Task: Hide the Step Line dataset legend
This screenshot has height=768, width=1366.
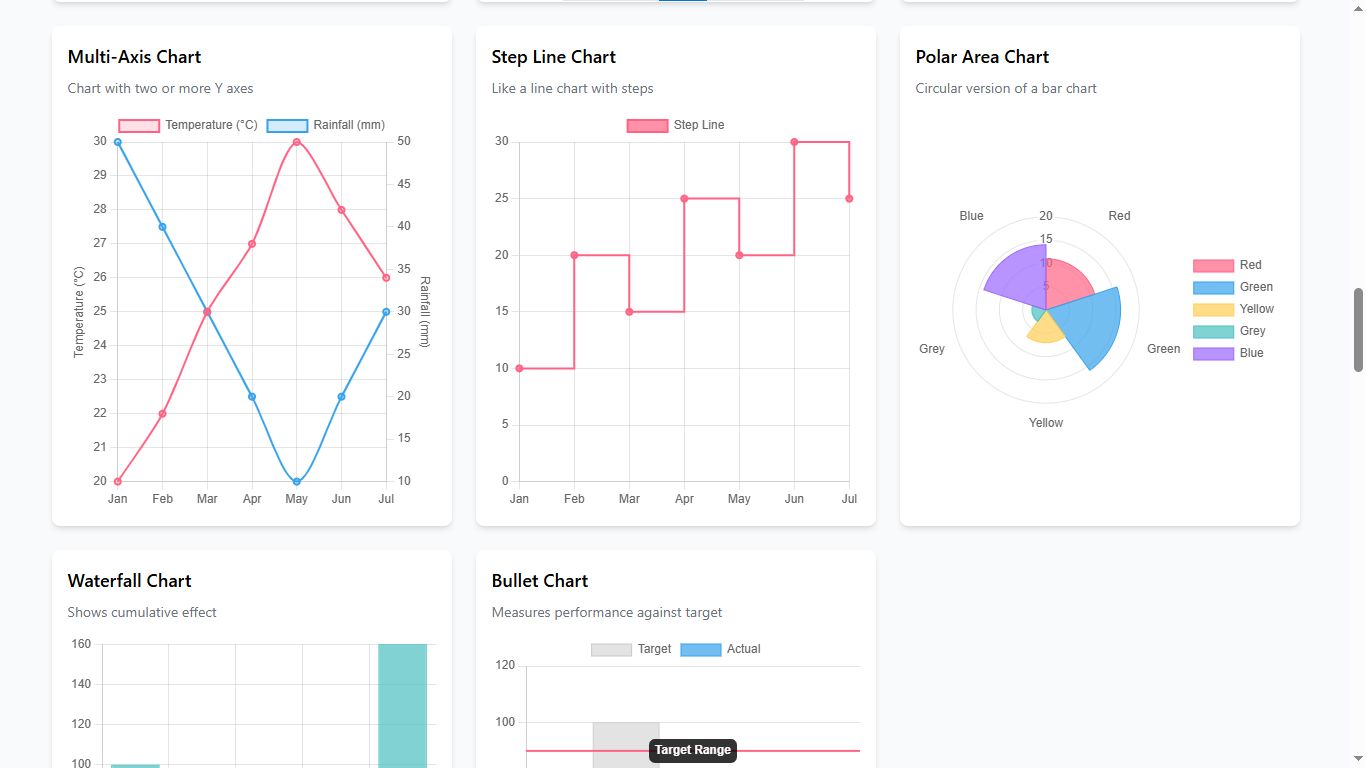Action: [647, 125]
